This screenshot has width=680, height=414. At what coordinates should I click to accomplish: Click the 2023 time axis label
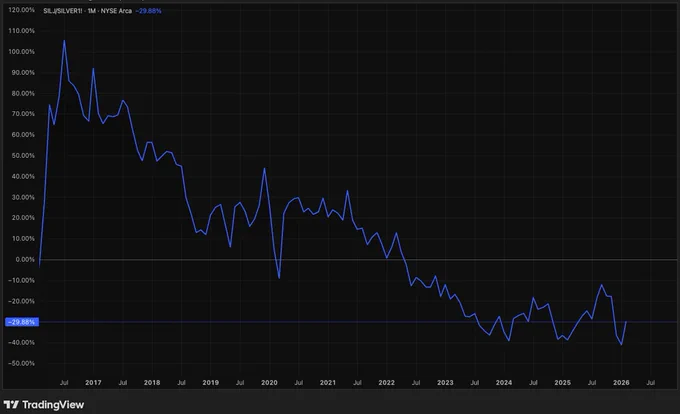[445, 382]
